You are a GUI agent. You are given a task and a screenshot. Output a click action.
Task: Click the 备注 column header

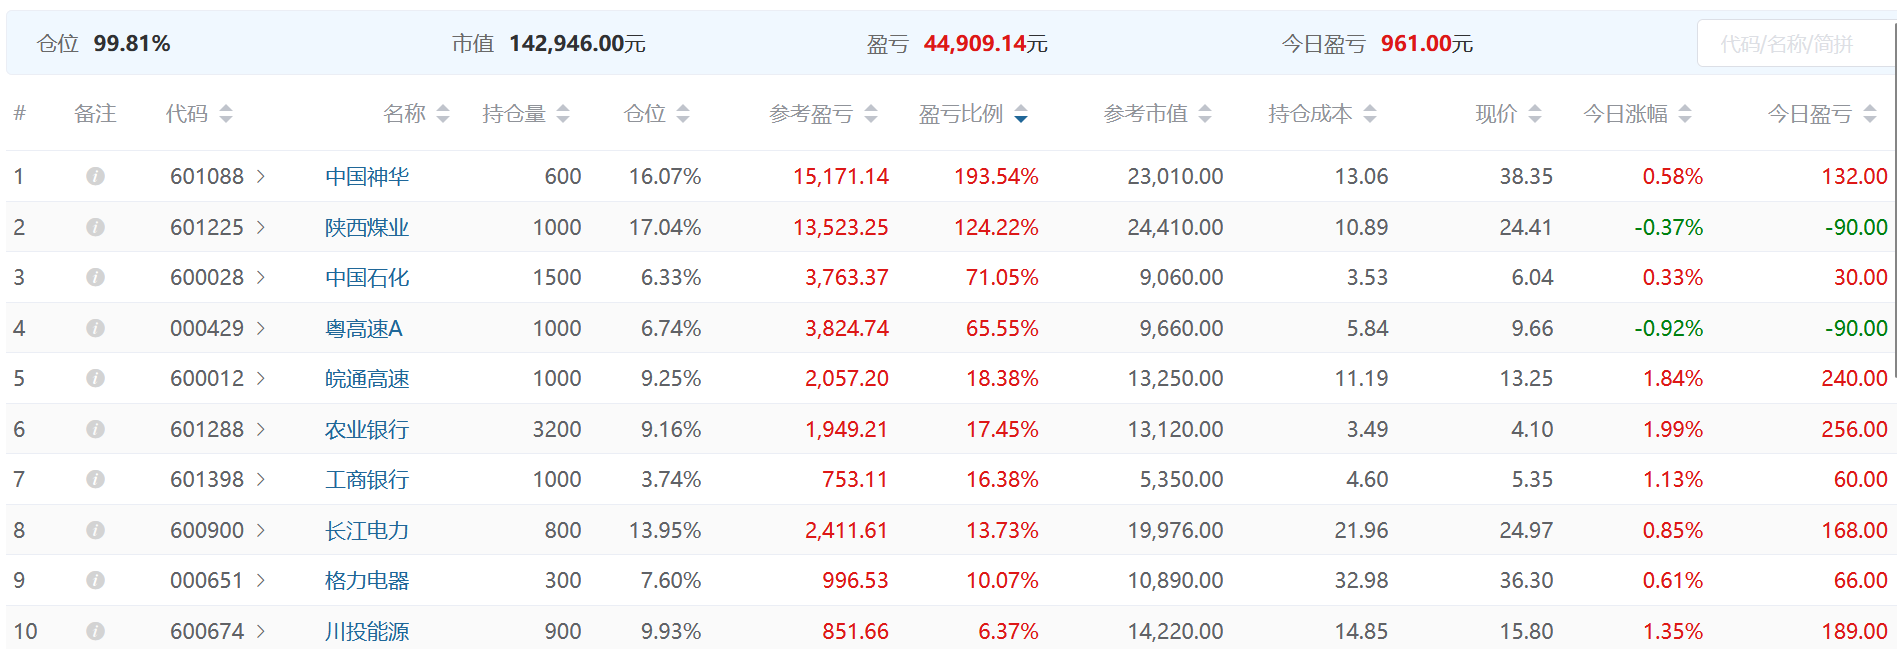pos(95,114)
